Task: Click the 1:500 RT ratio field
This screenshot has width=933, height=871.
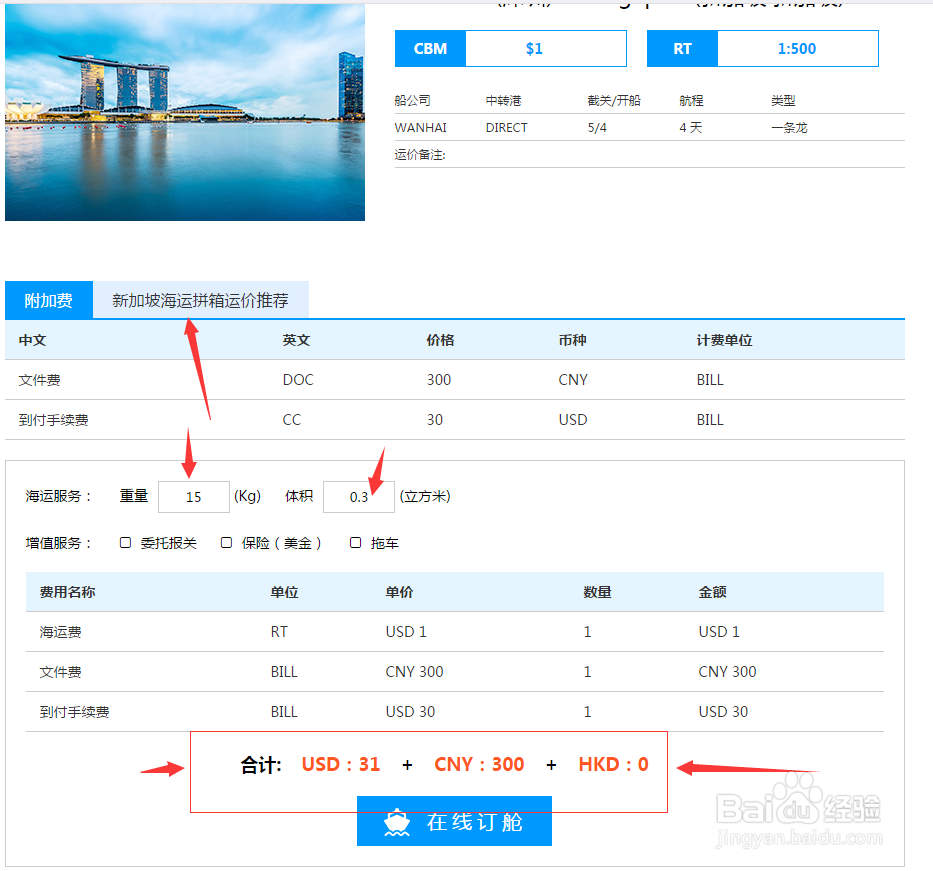Action: point(796,48)
